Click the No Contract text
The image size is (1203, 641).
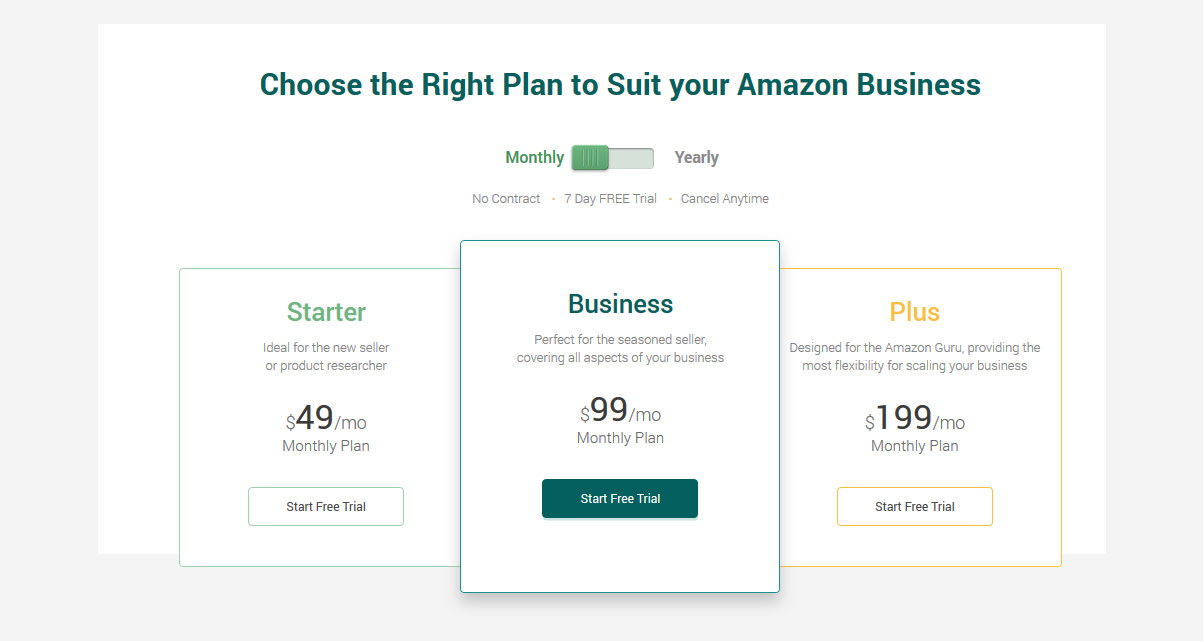506,199
